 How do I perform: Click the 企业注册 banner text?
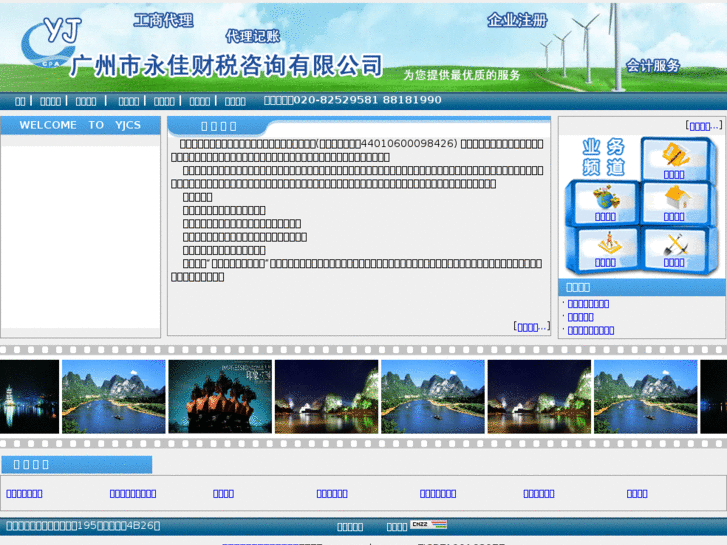tap(517, 20)
